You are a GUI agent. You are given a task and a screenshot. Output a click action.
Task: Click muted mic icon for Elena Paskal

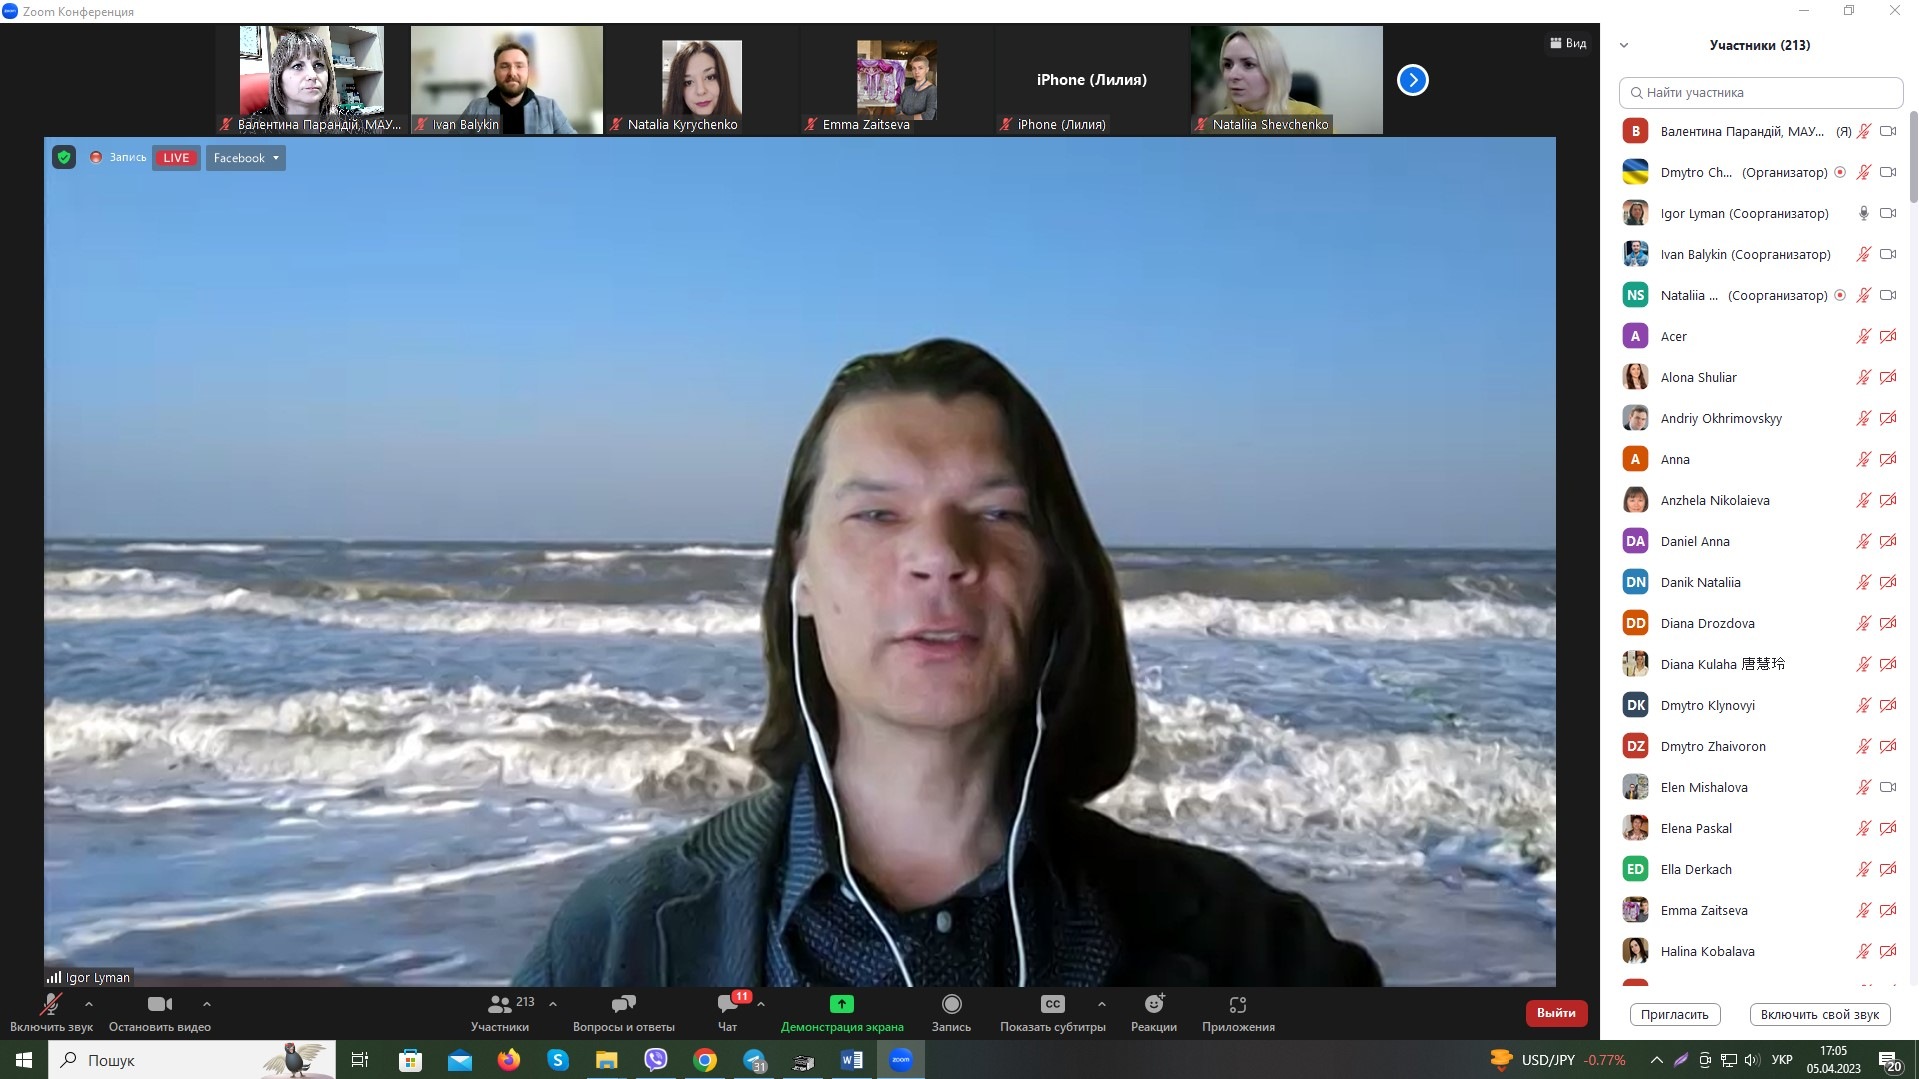tap(1863, 828)
